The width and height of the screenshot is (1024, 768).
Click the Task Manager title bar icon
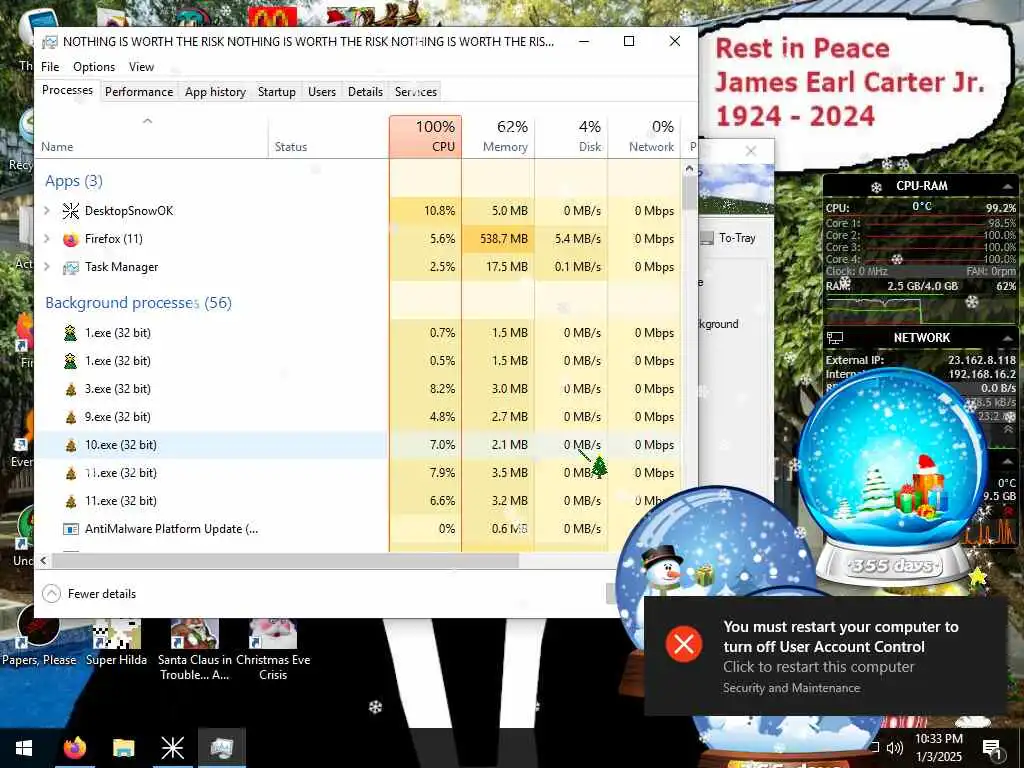(x=49, y=42)
